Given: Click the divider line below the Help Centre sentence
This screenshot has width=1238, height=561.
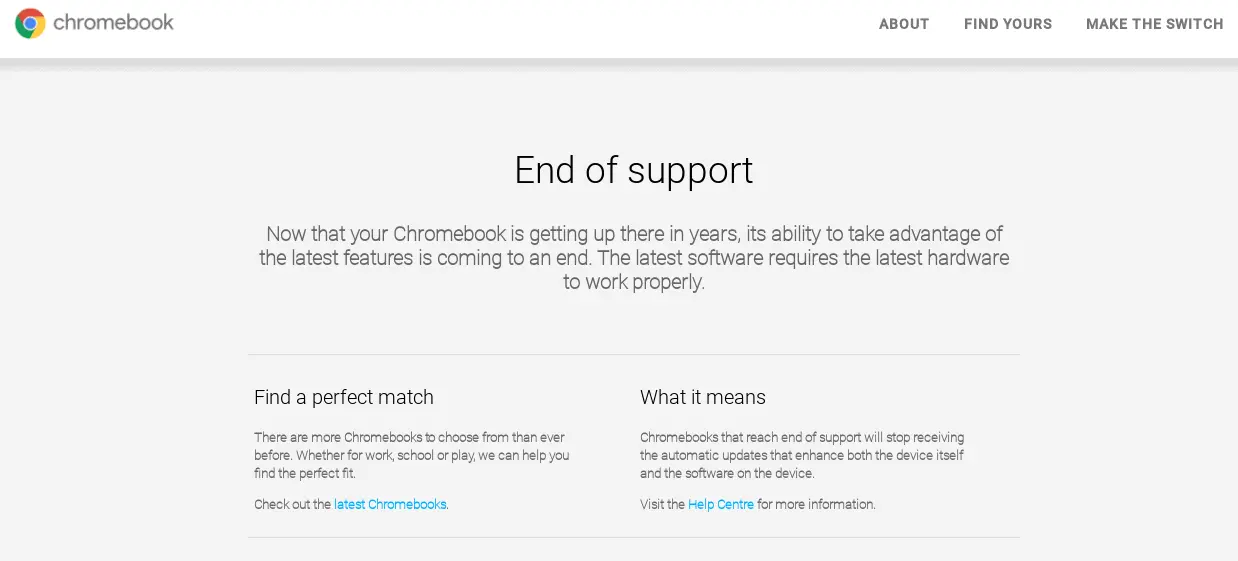Looking at the screenshot, I should [x=634, y=537].
